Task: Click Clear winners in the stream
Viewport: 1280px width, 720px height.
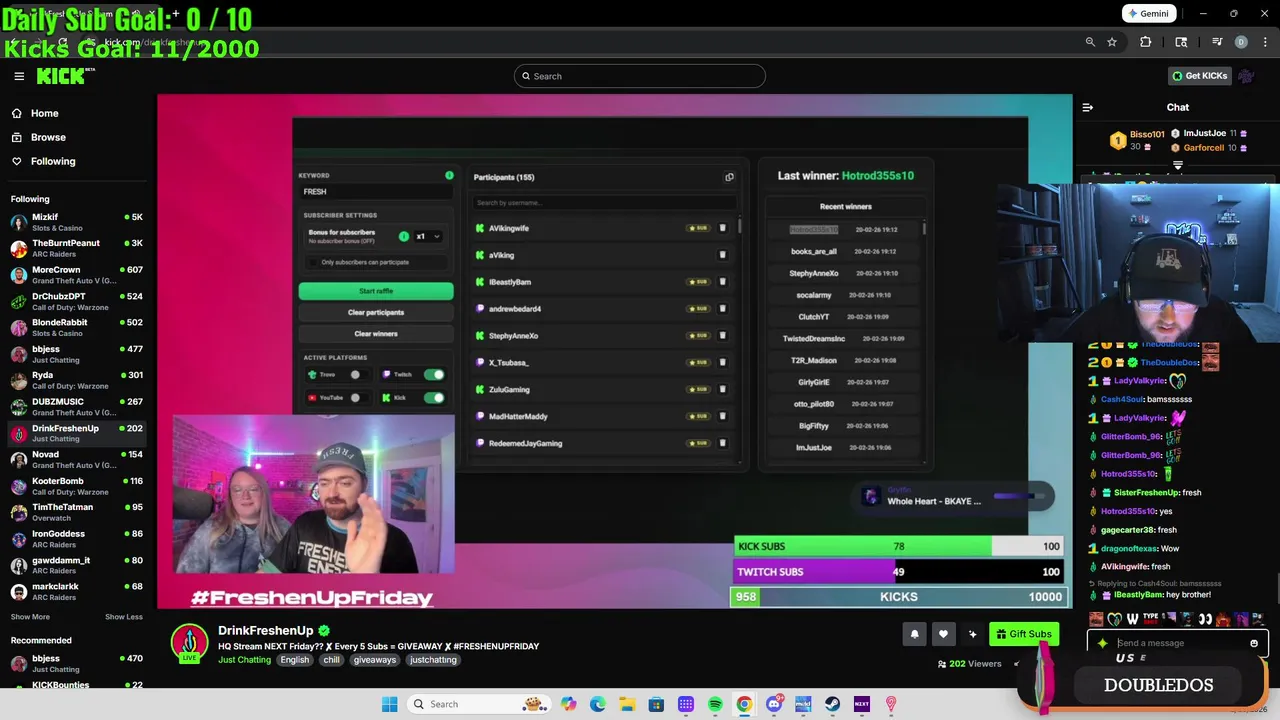Action: (x=376, y=333)
